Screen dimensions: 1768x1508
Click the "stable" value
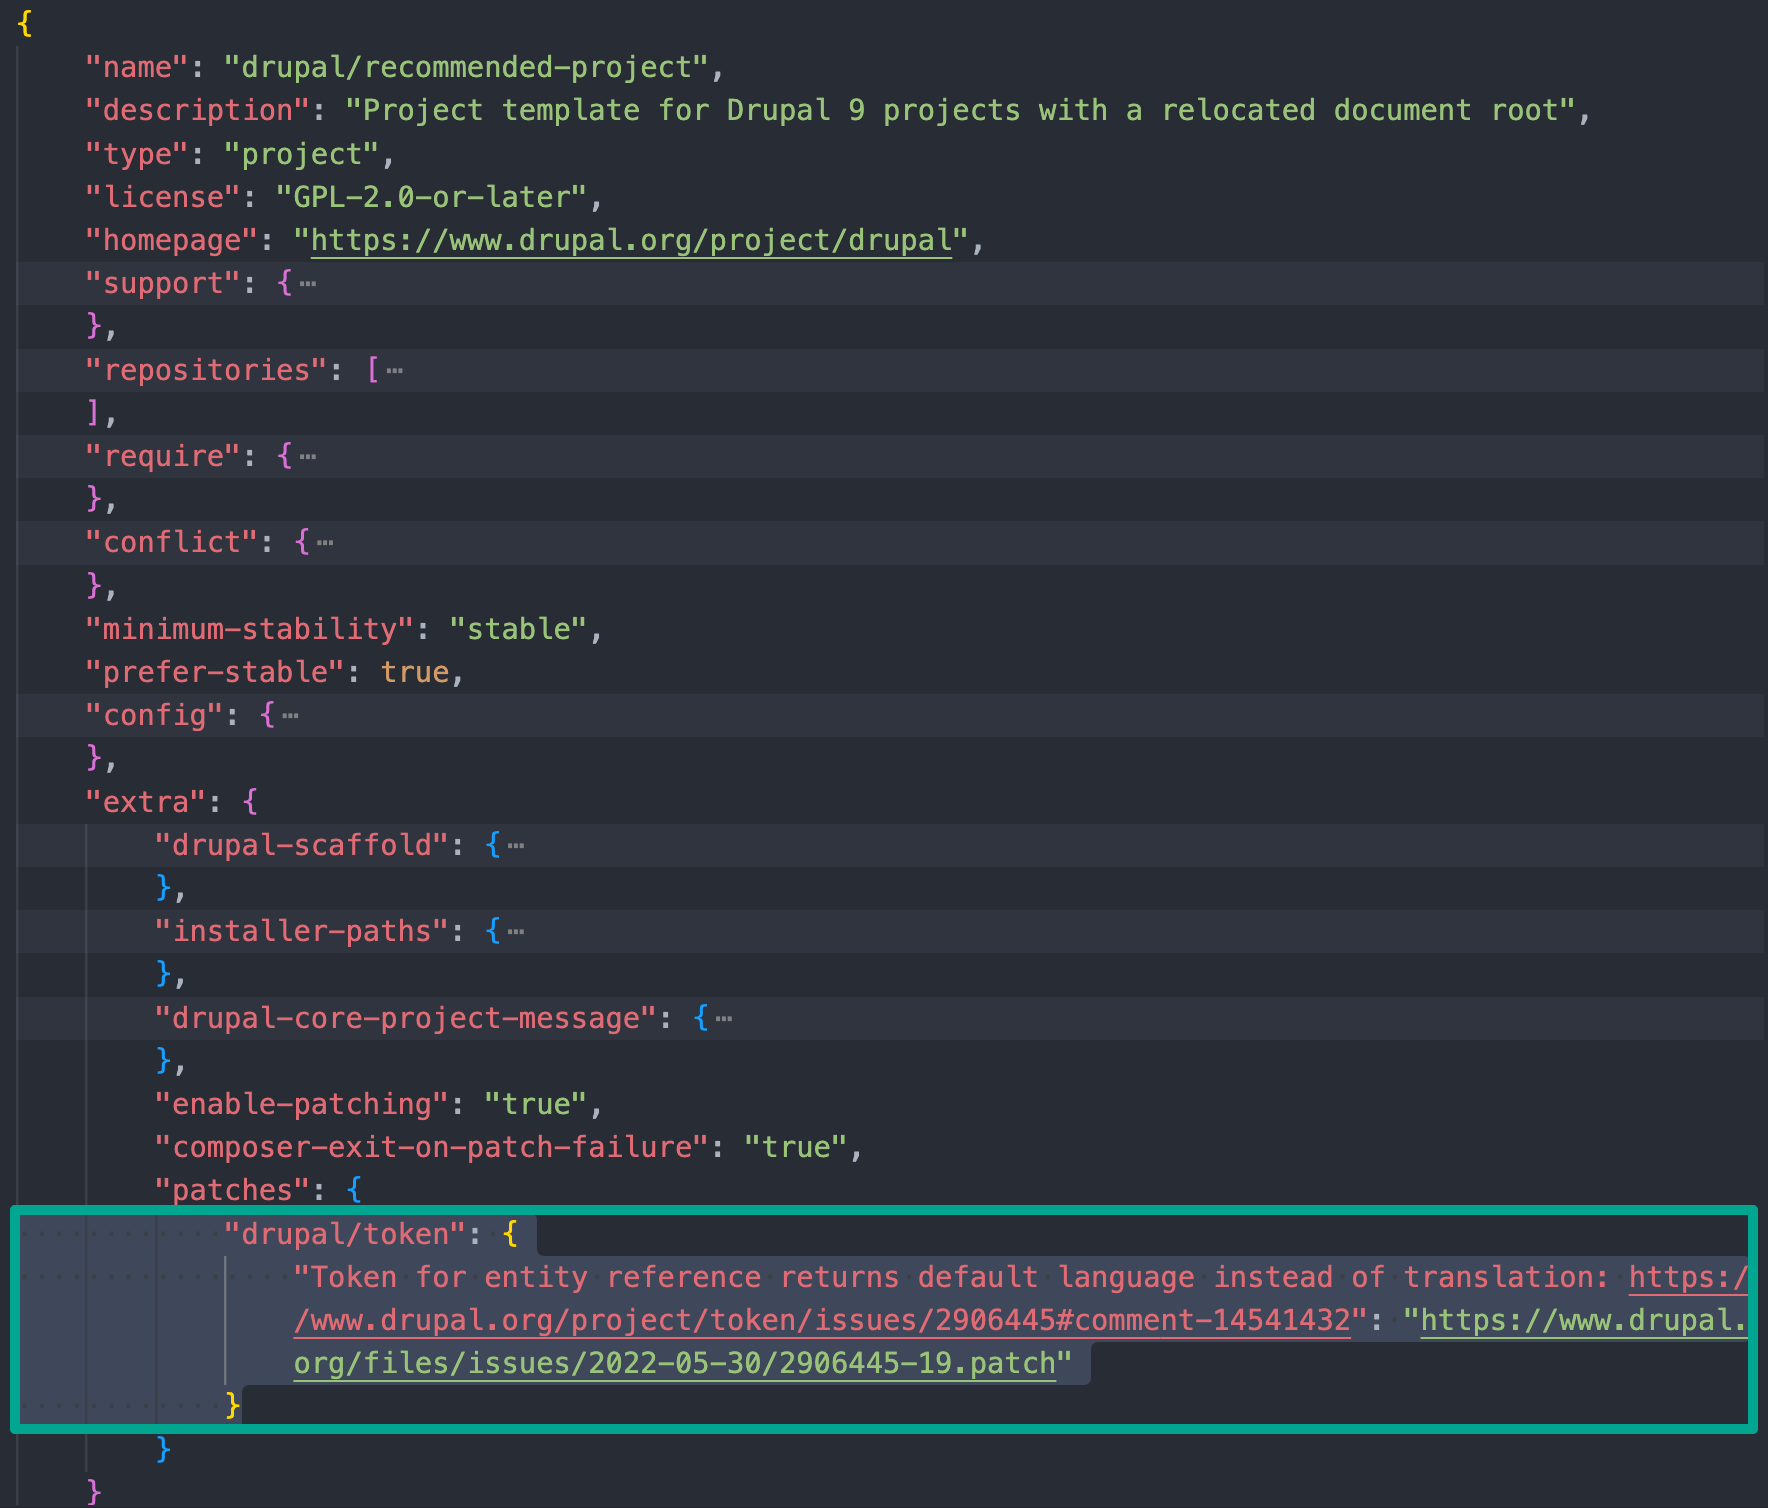click(519, 630)
